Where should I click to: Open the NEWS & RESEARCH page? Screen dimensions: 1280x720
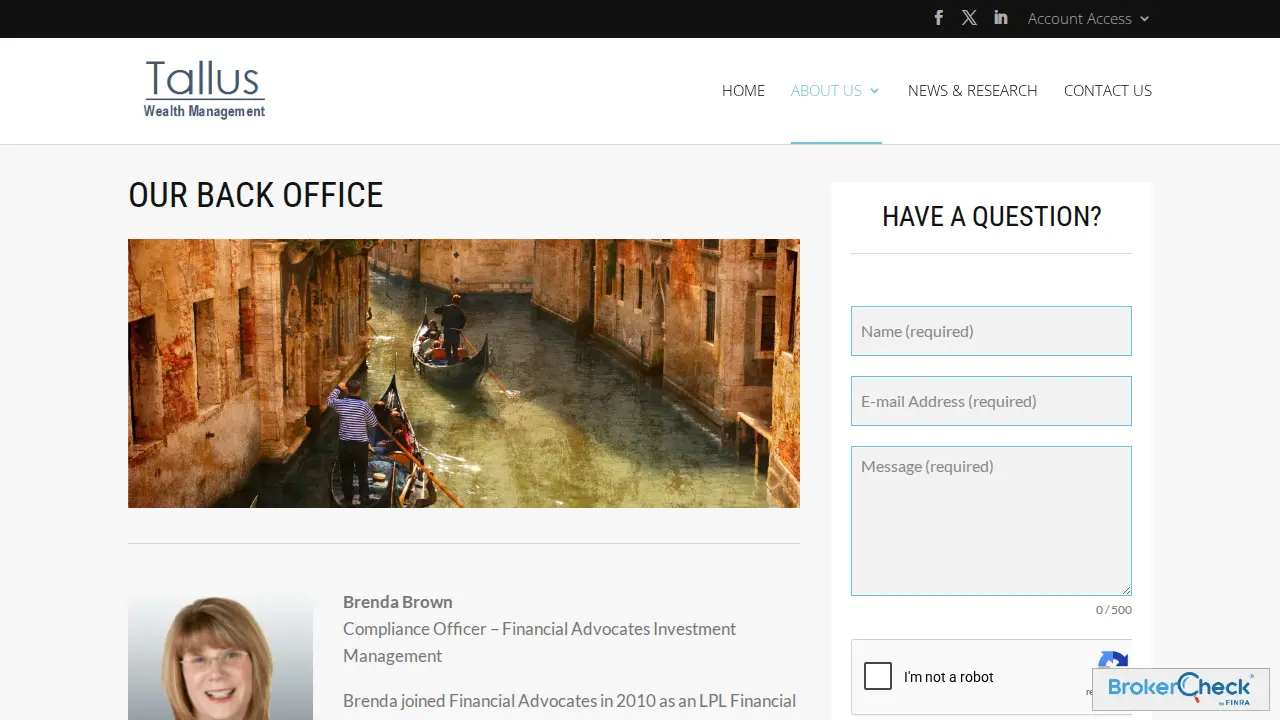973,90
